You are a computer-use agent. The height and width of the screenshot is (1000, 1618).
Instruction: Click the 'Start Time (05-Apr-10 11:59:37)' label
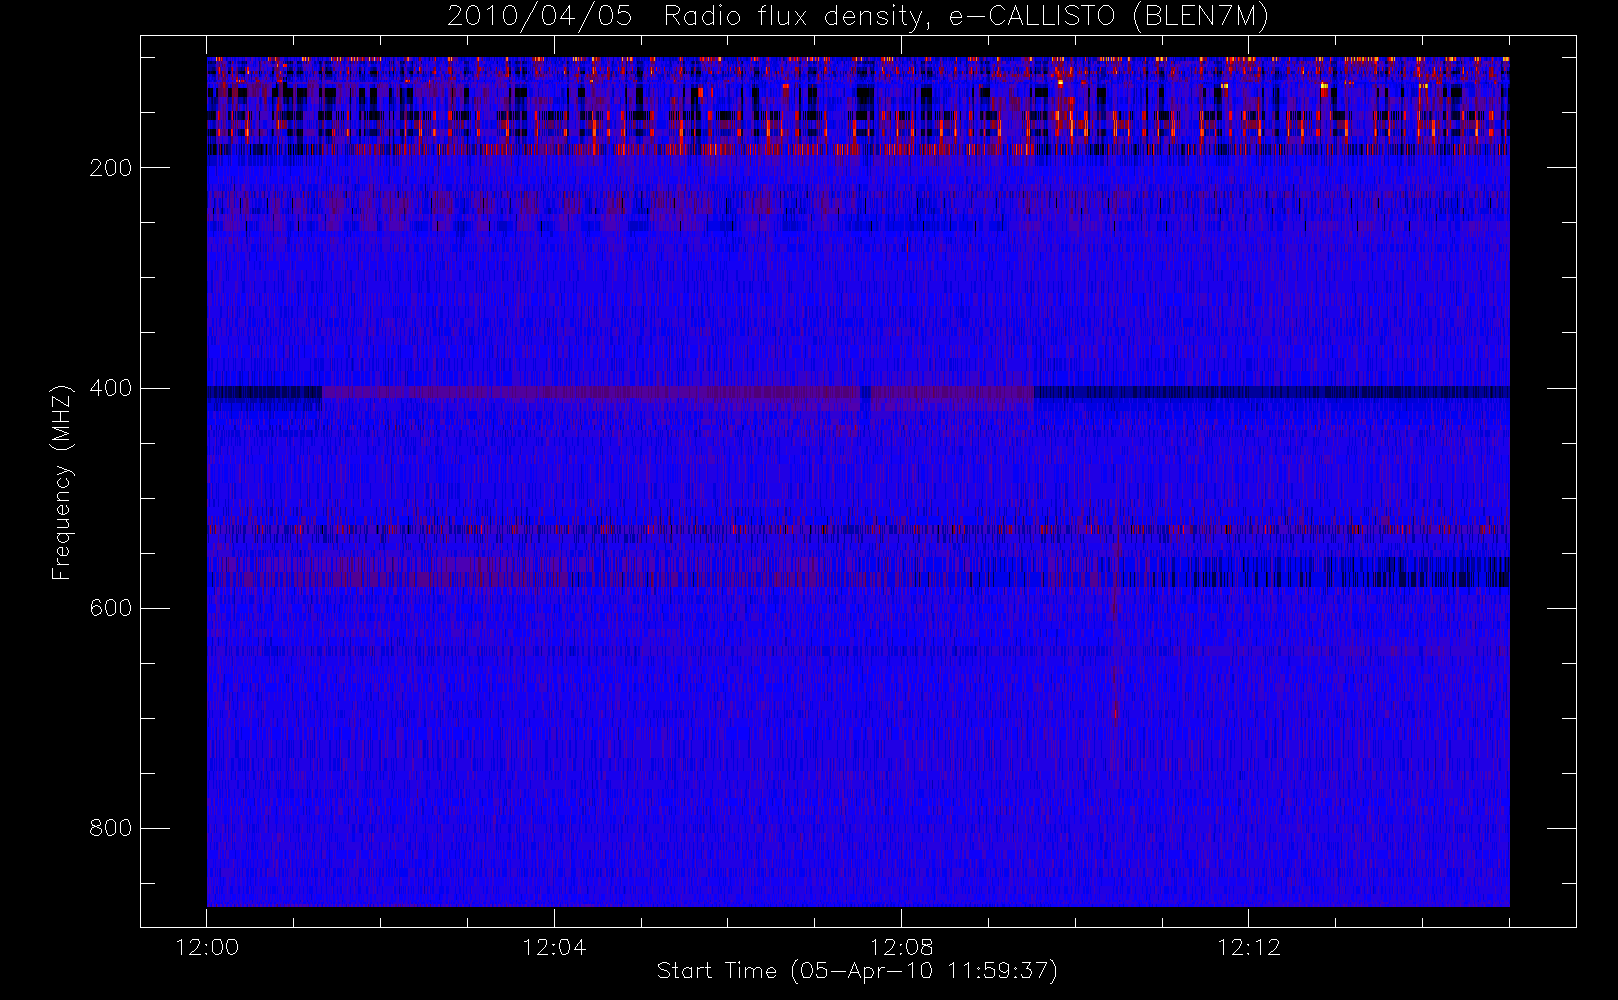pyautogui.click(x=857, y=971)
